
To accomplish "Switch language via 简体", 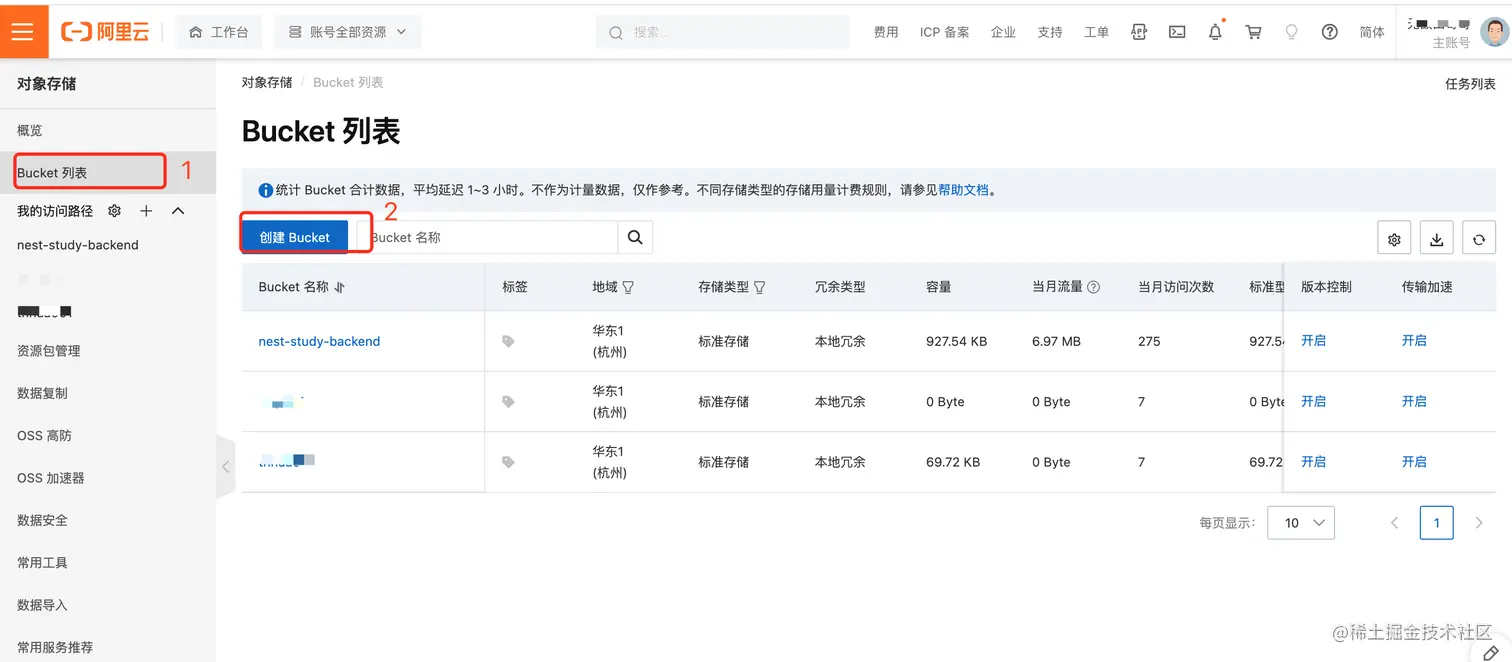I will pyautogui.click(x=1372, y=32).
